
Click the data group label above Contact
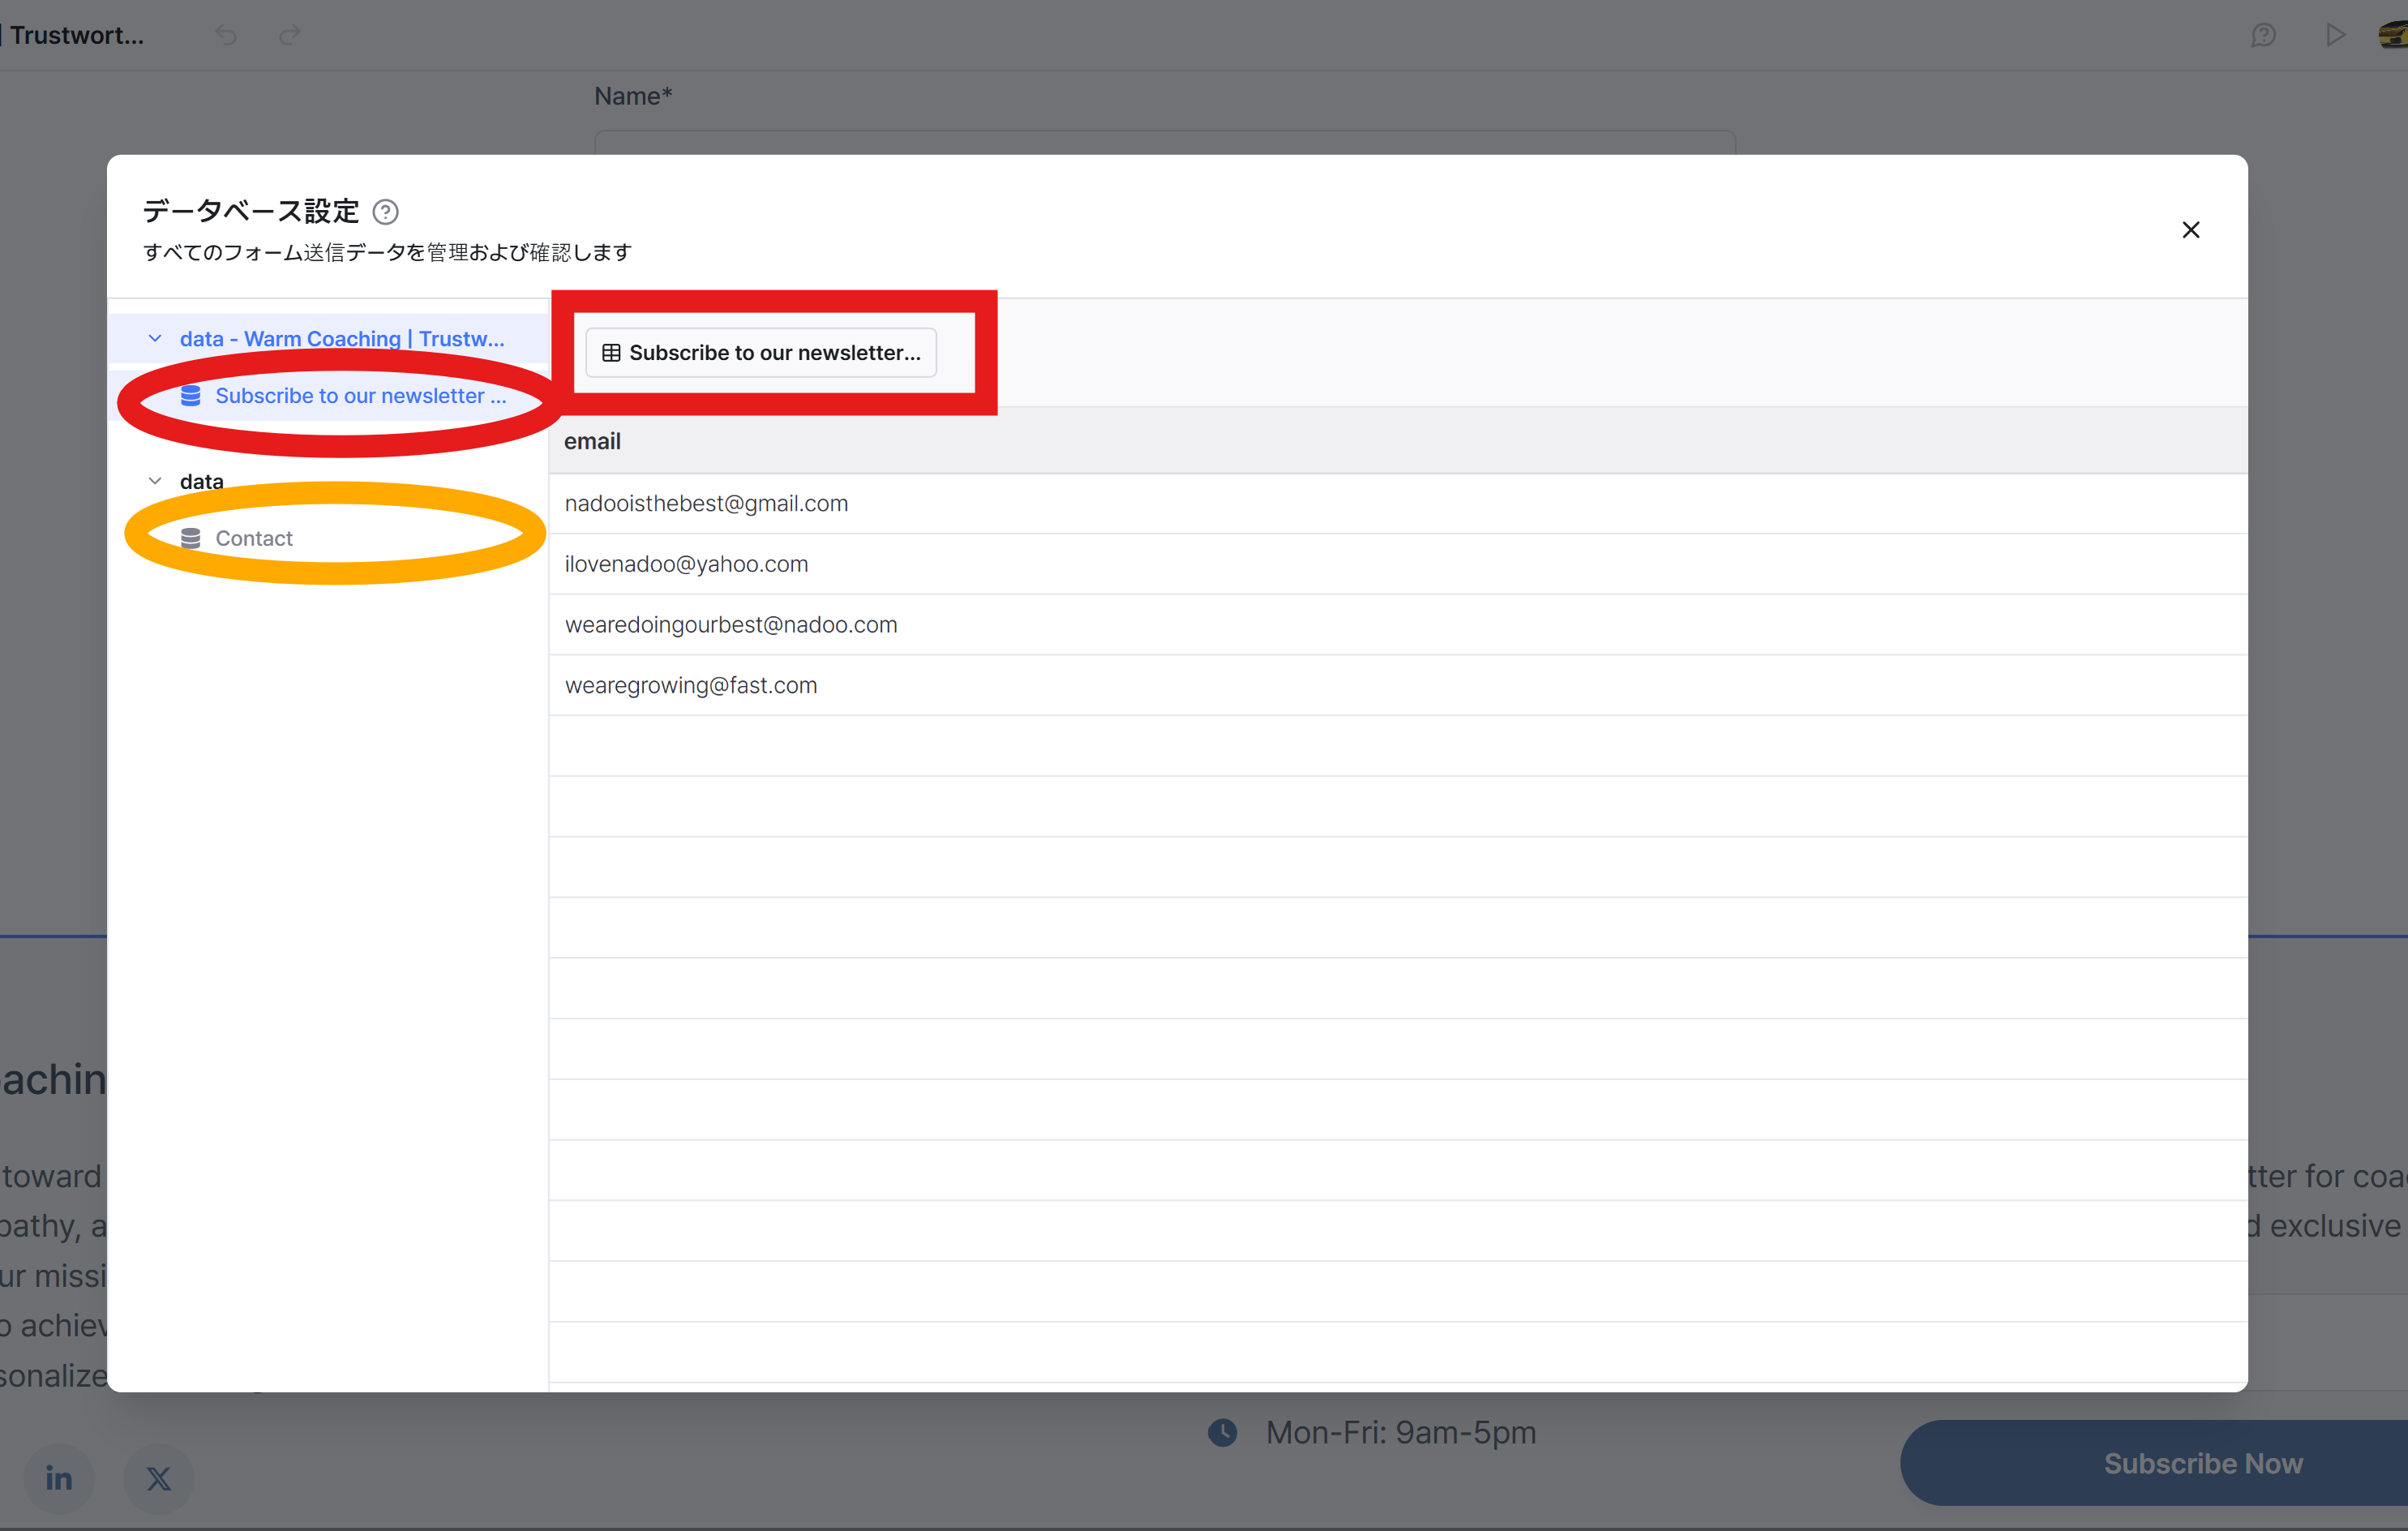[x=201, y=481]
